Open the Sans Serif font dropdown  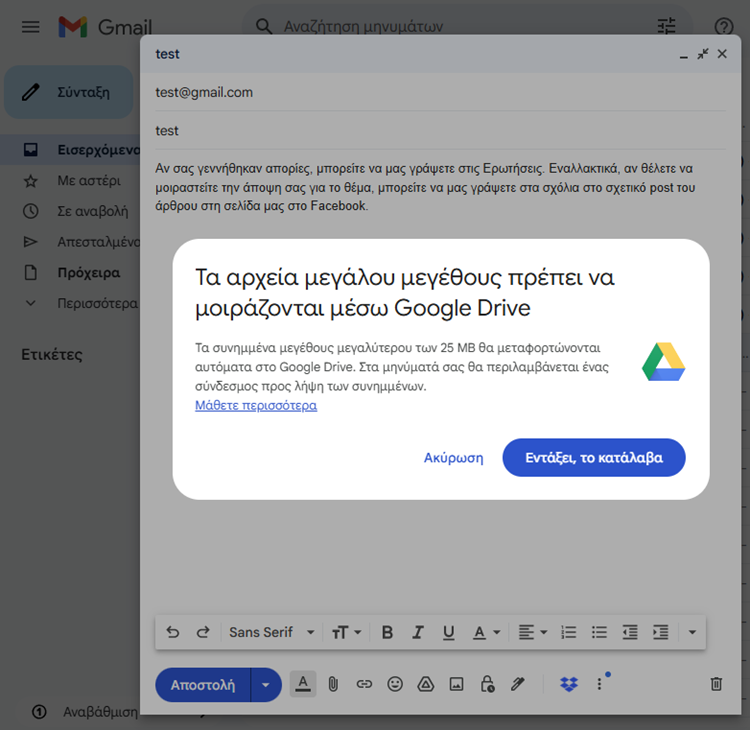pos(271,632)
